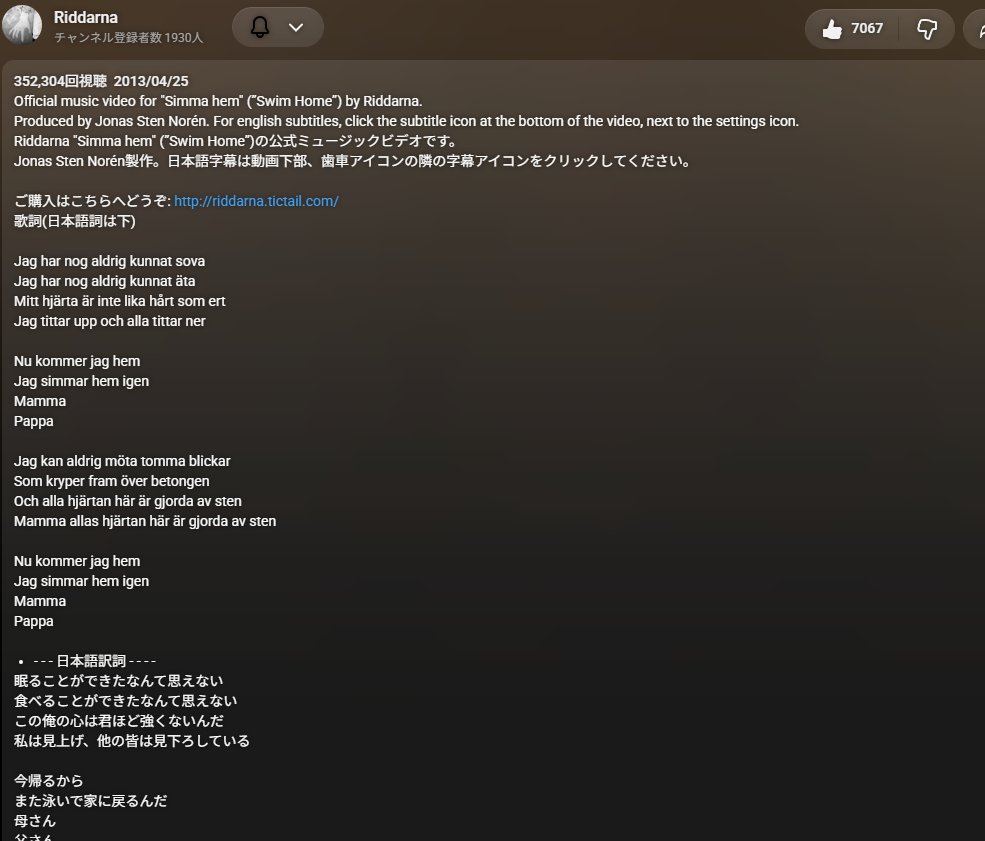Click the partially visible share button

(x=977, y=29)
